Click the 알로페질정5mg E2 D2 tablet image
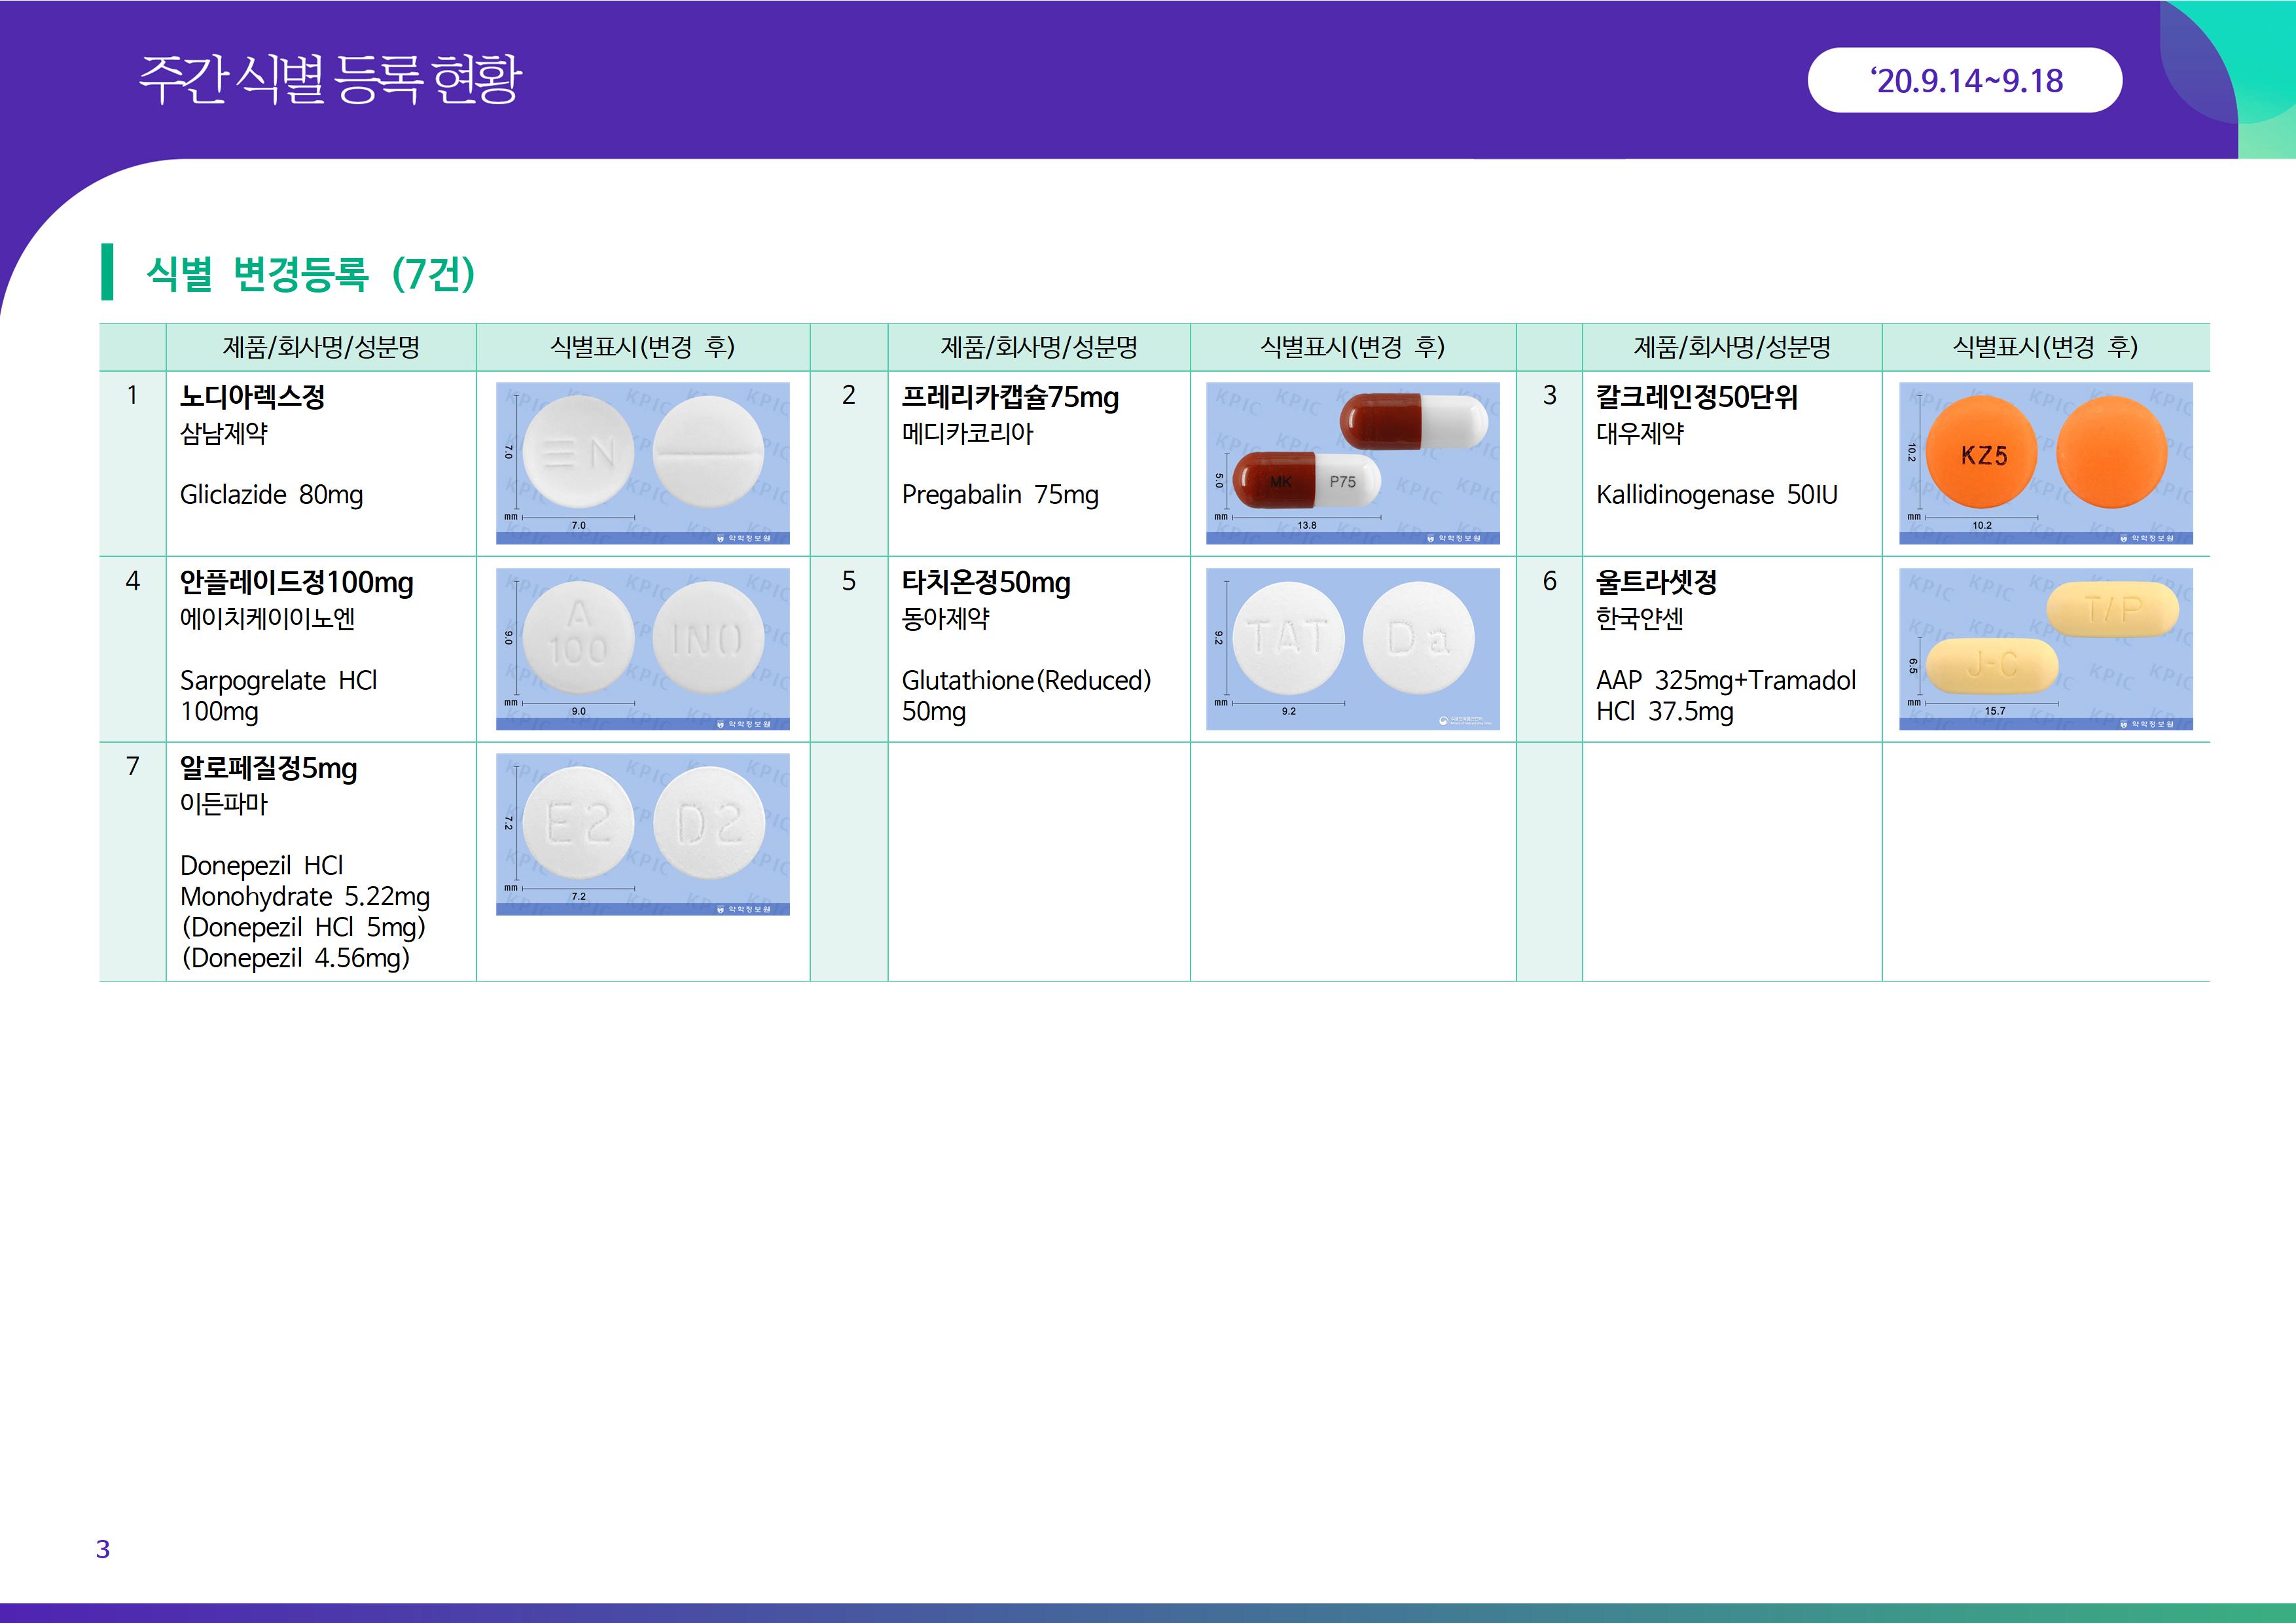 click(642, 833)
